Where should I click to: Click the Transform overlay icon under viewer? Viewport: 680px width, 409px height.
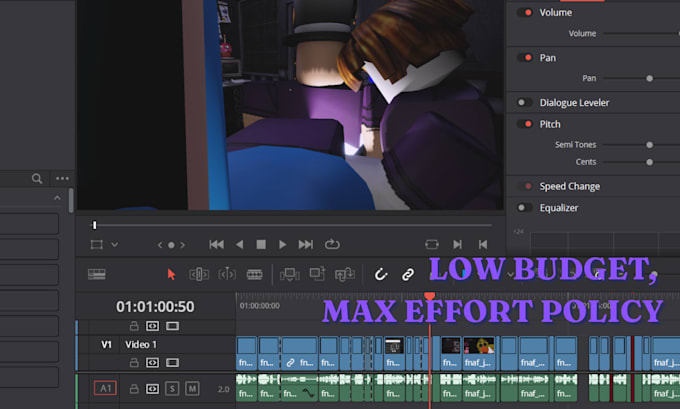tap(97, 245)
